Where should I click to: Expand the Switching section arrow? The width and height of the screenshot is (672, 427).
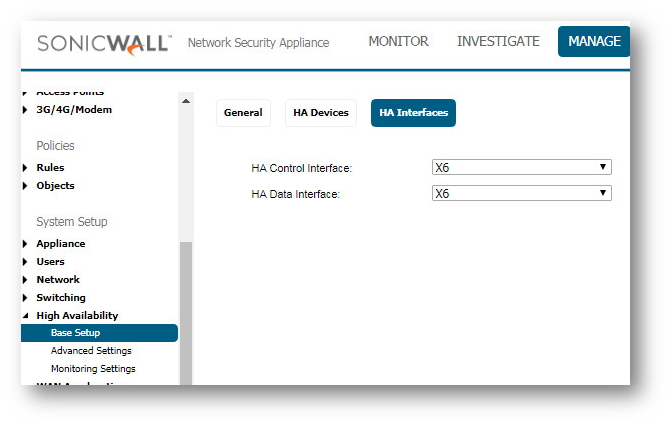pyautogui.click(x=25, y=298)
